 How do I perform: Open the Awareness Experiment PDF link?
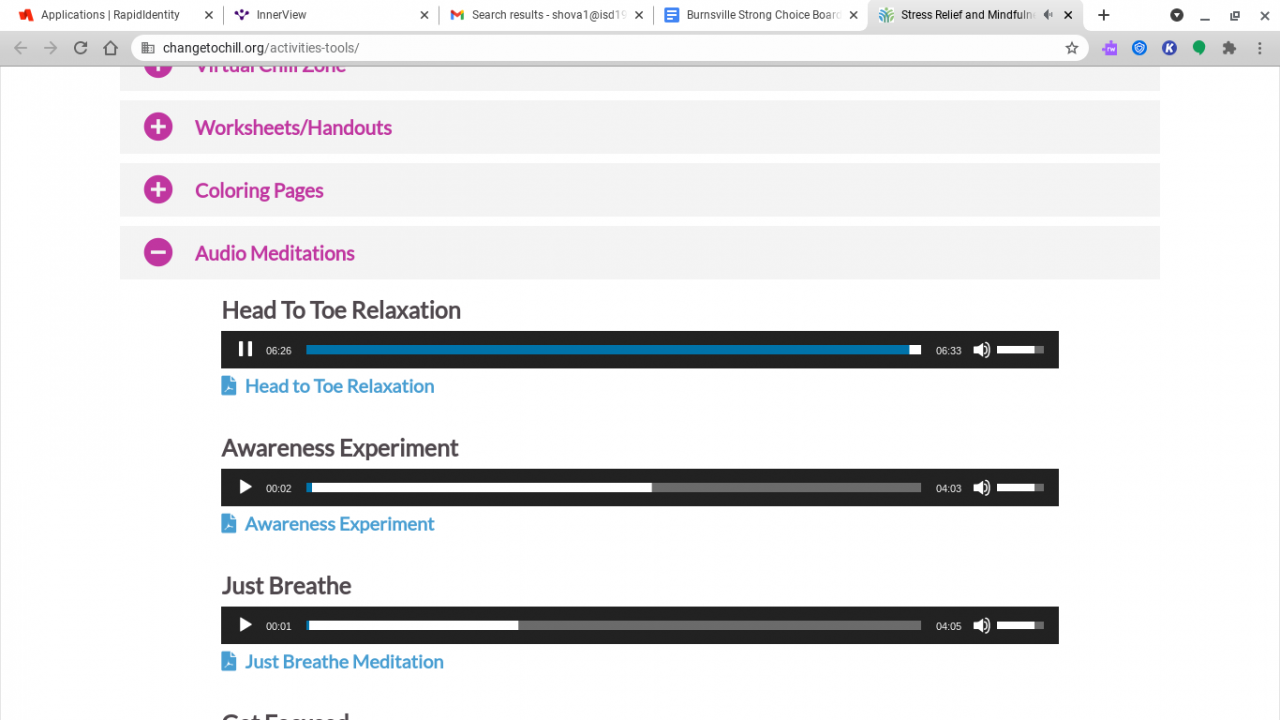coord(339,524)
